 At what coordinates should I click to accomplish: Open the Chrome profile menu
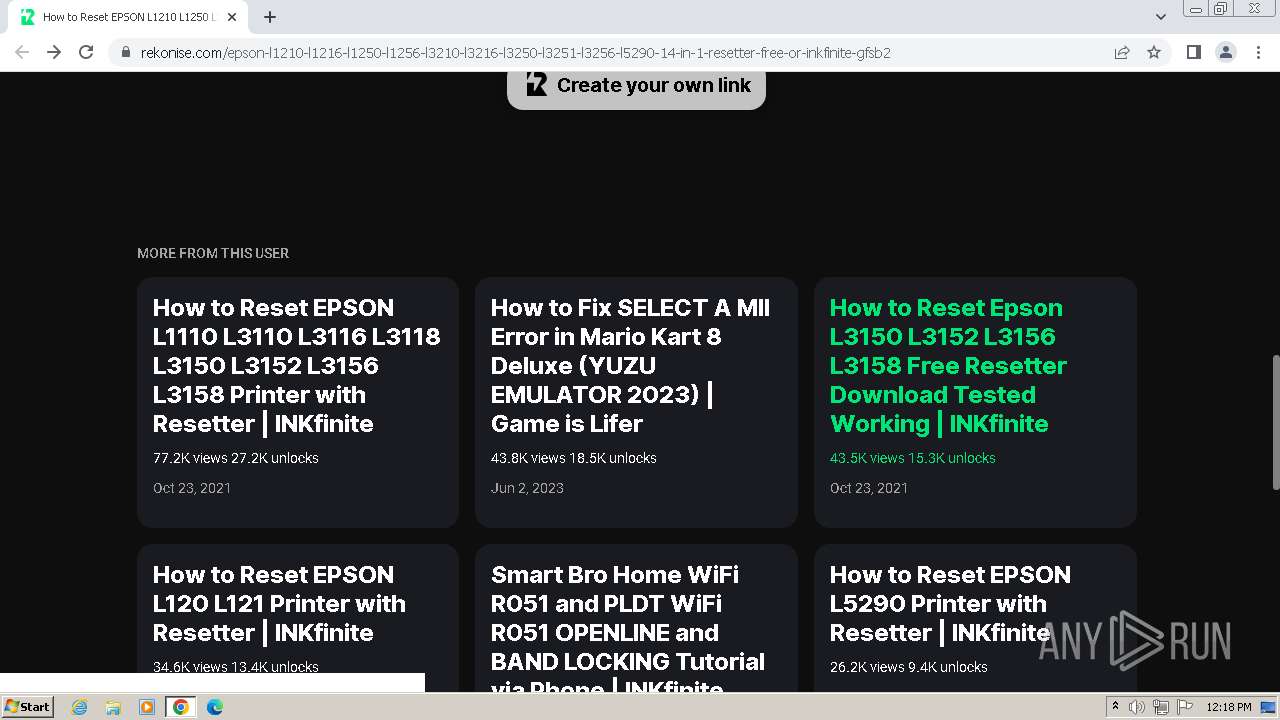click(x=1226, y=52)
